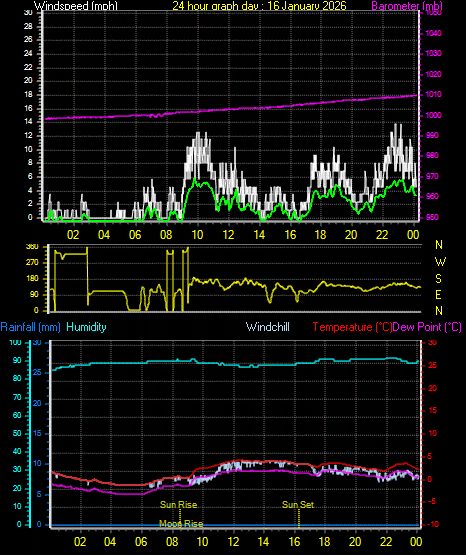Click the 18 value on the windspeed axis
The width and height of the screenshot is (466, 555).
tap(28, 95)
